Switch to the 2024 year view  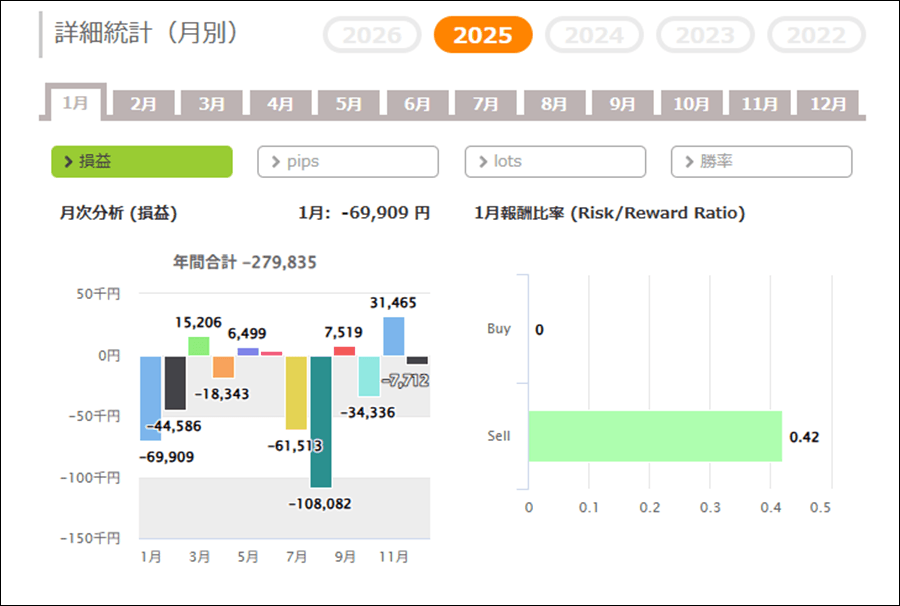pos(595,35)
